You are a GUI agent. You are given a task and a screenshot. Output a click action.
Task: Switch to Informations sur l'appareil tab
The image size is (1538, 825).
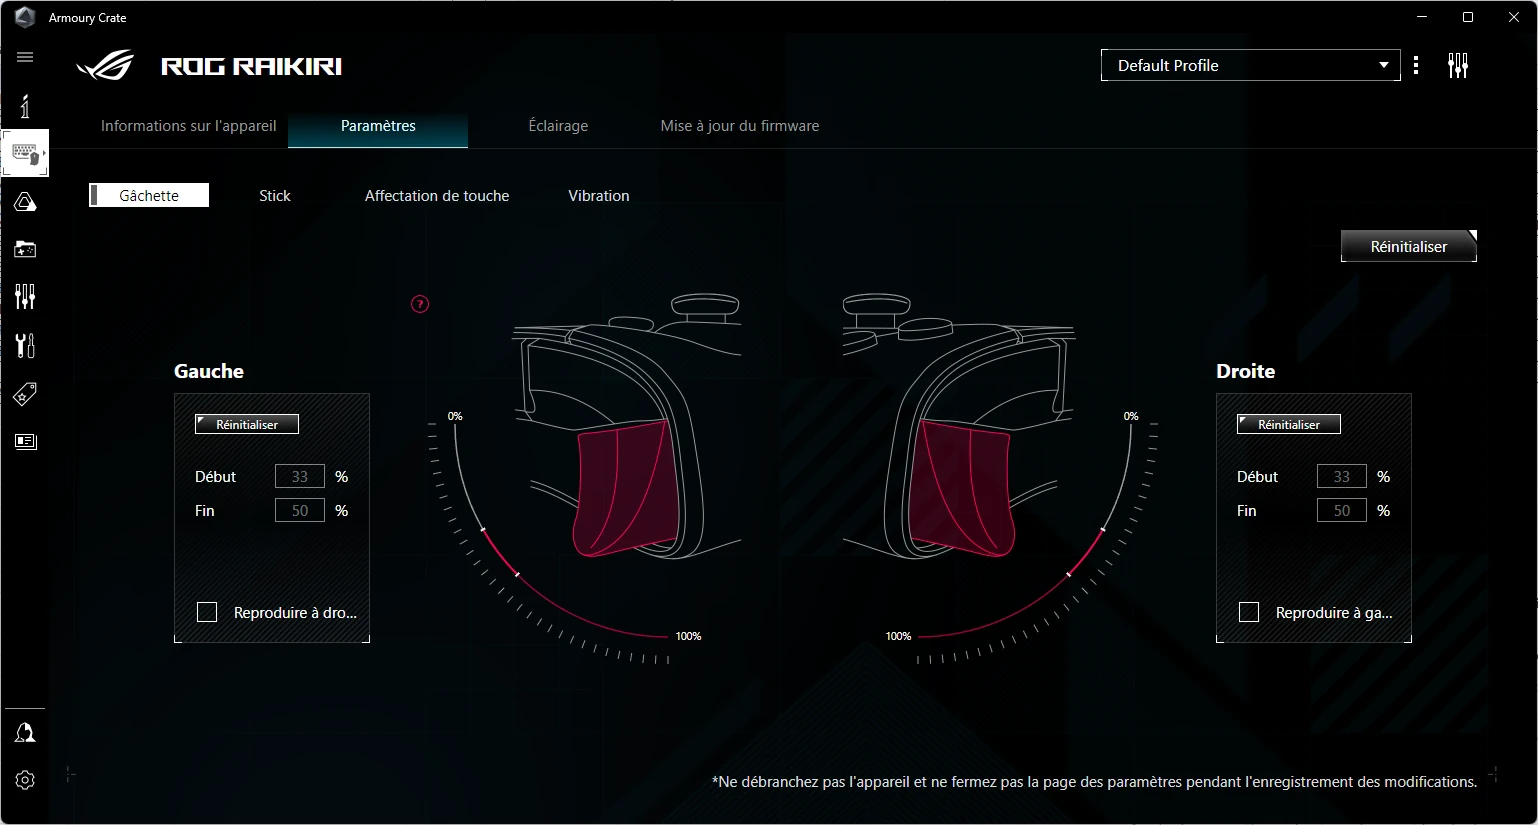click(x=188, y=126)
